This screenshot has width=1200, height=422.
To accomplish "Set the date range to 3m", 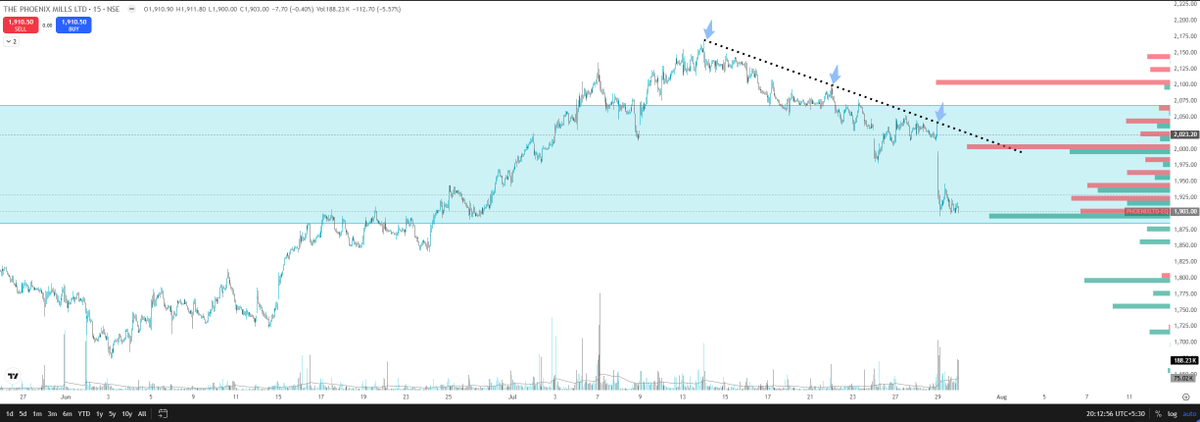I will (x=52, y=413).
